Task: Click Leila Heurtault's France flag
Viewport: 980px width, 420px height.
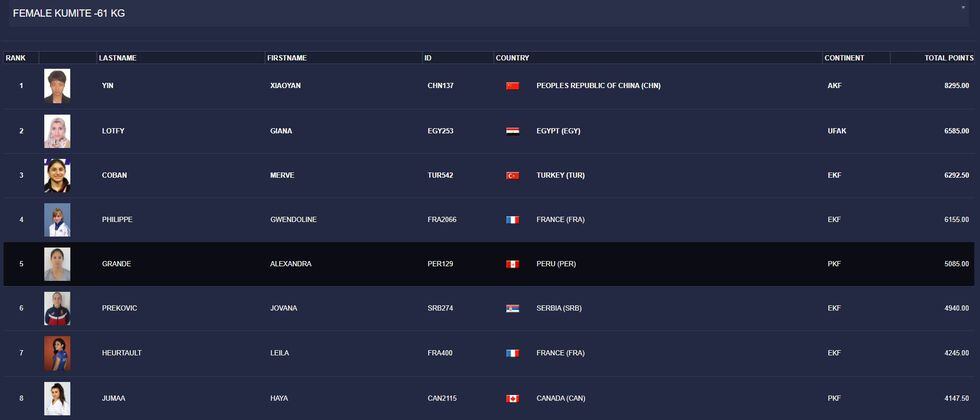Action: point(513,353)
